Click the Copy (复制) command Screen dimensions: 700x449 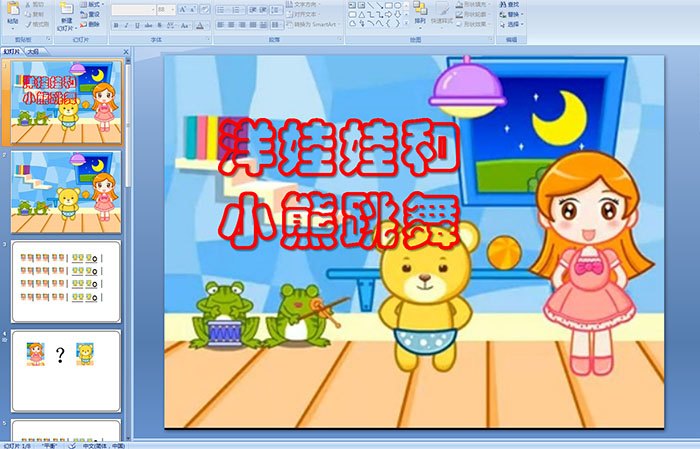coord(35,14)
